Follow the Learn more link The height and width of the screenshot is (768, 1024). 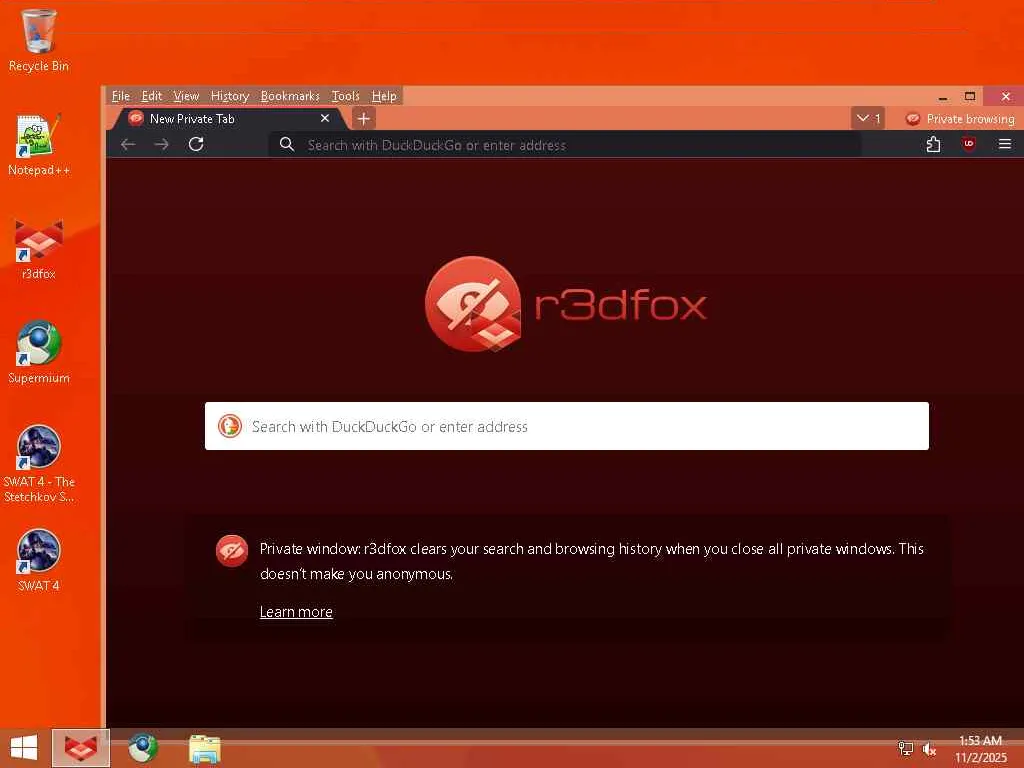(296, 612)
